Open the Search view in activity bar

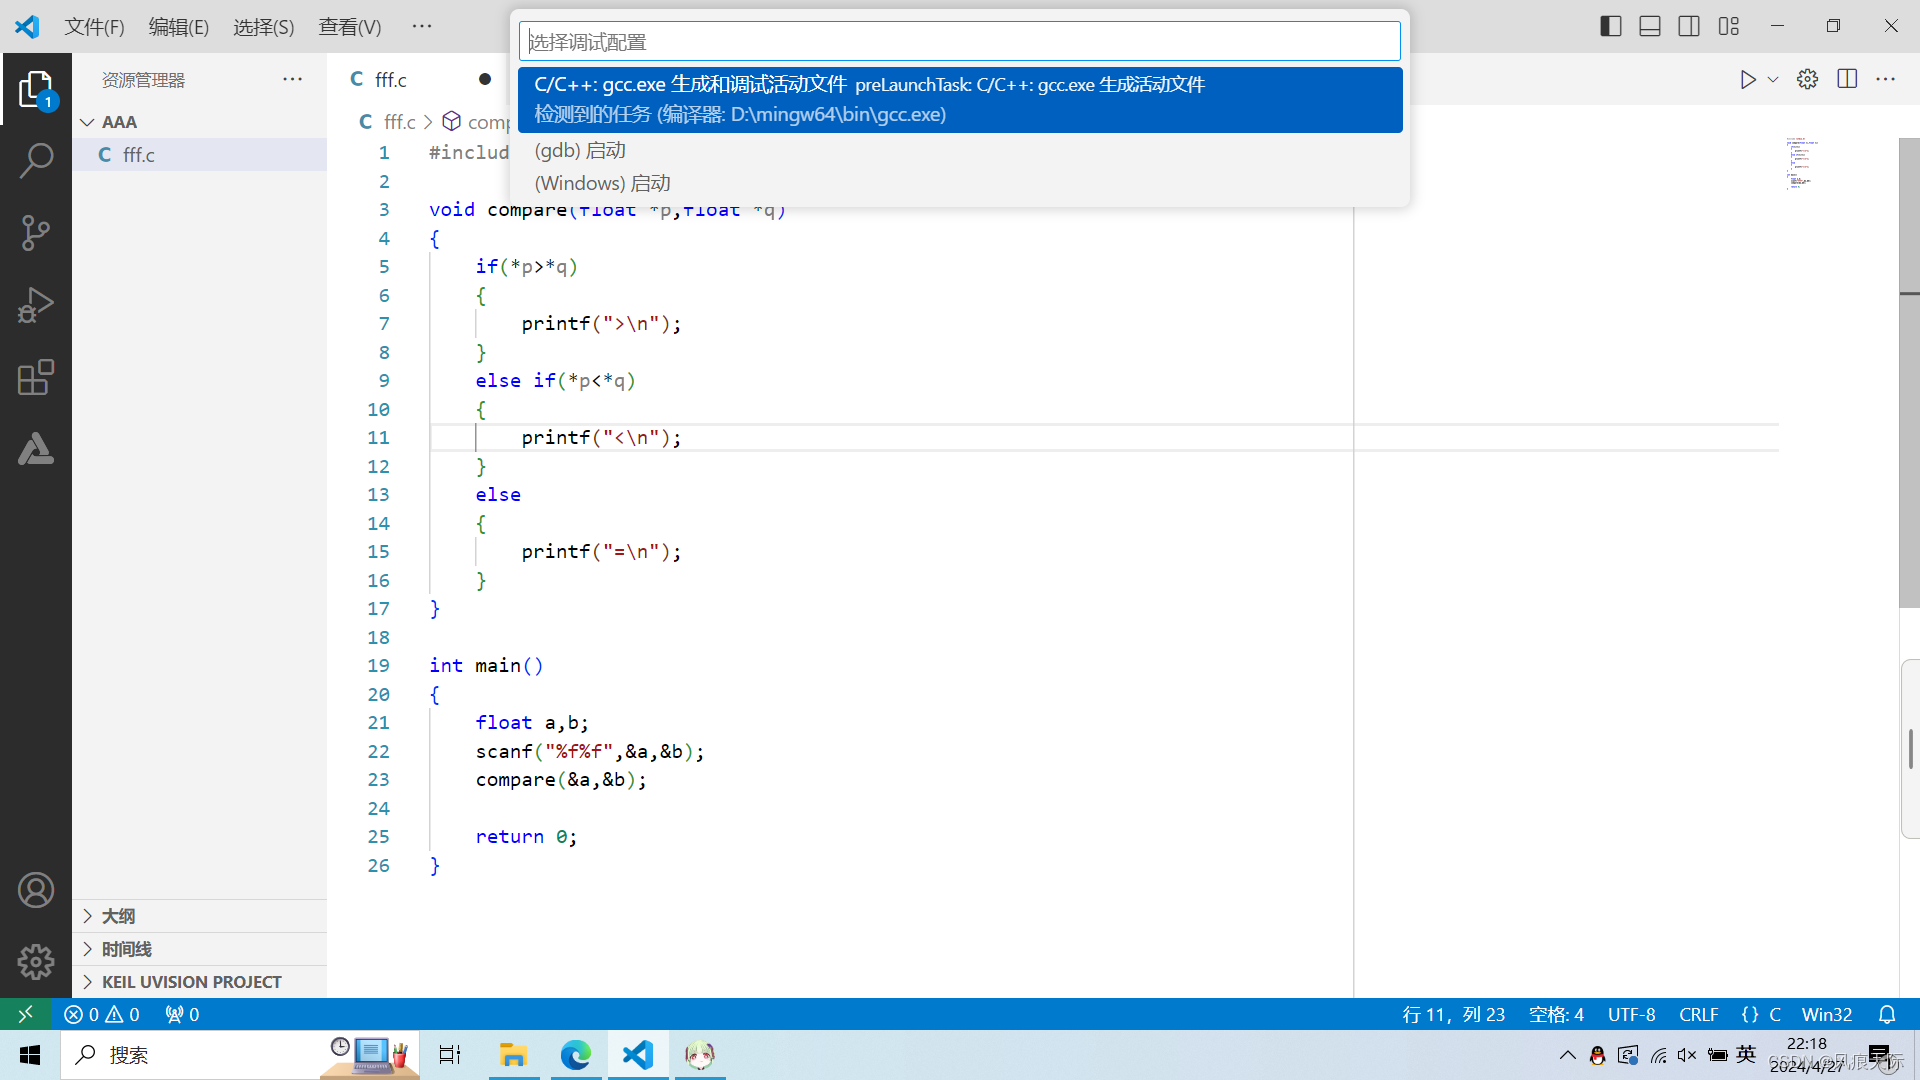coord(36,160)
